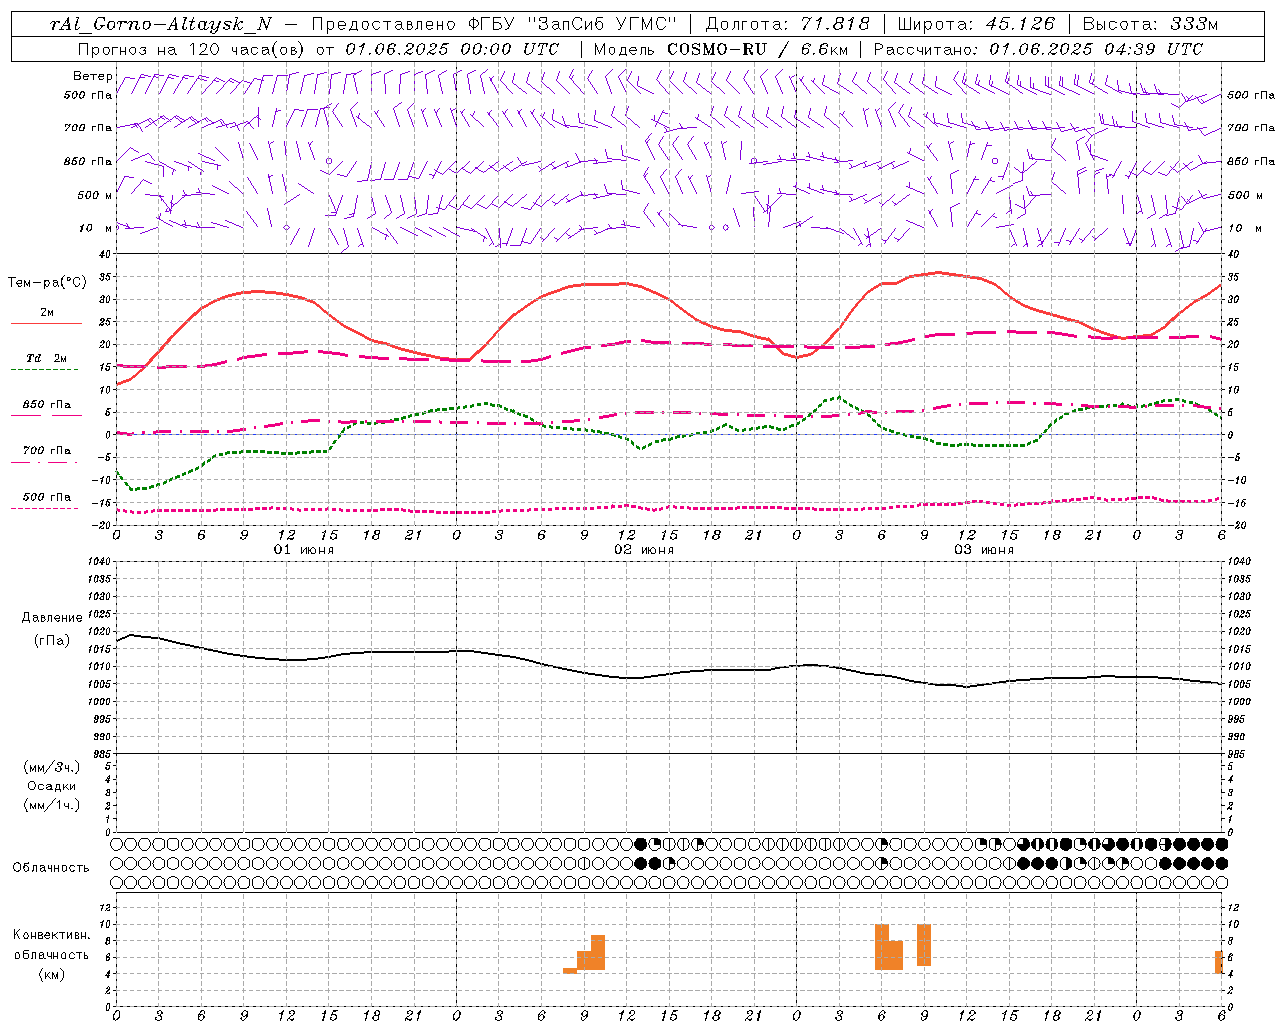
Task: Select the Широта: 45.126 header field
Action: [x=976, y=24]
